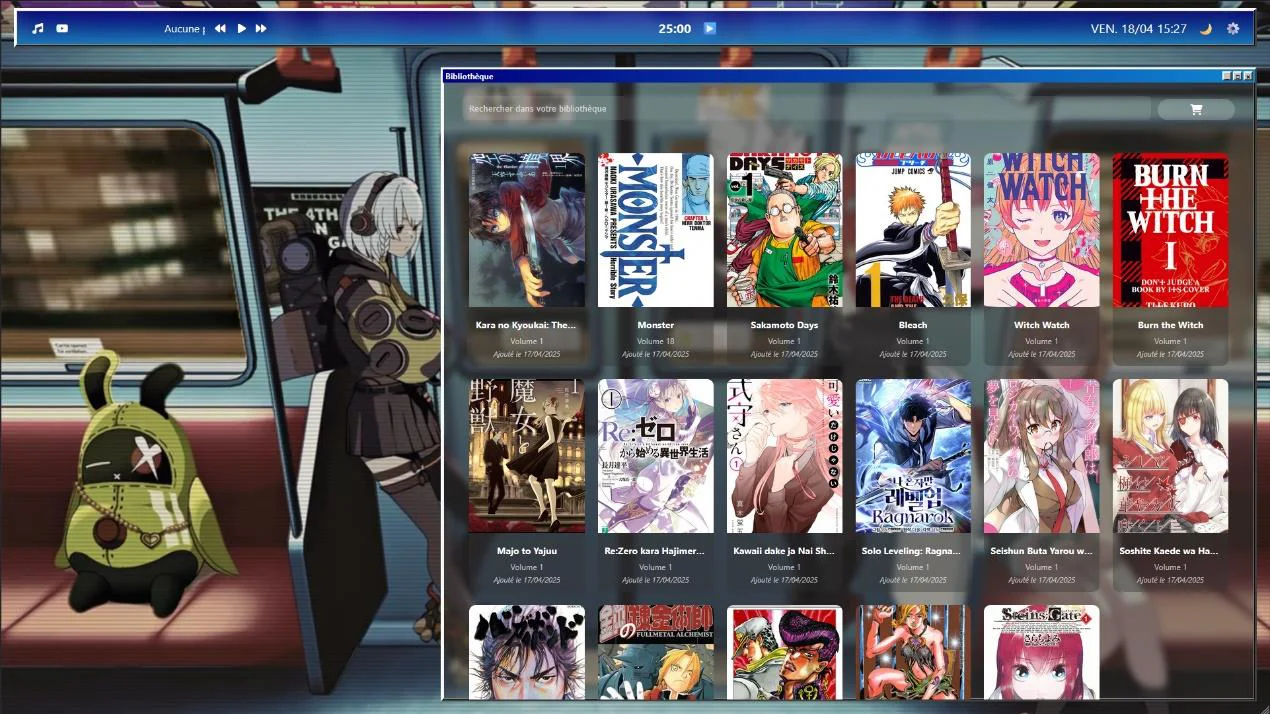Open Witch Watch cover
The image size is (1270, 714).
pos(1042,230)
